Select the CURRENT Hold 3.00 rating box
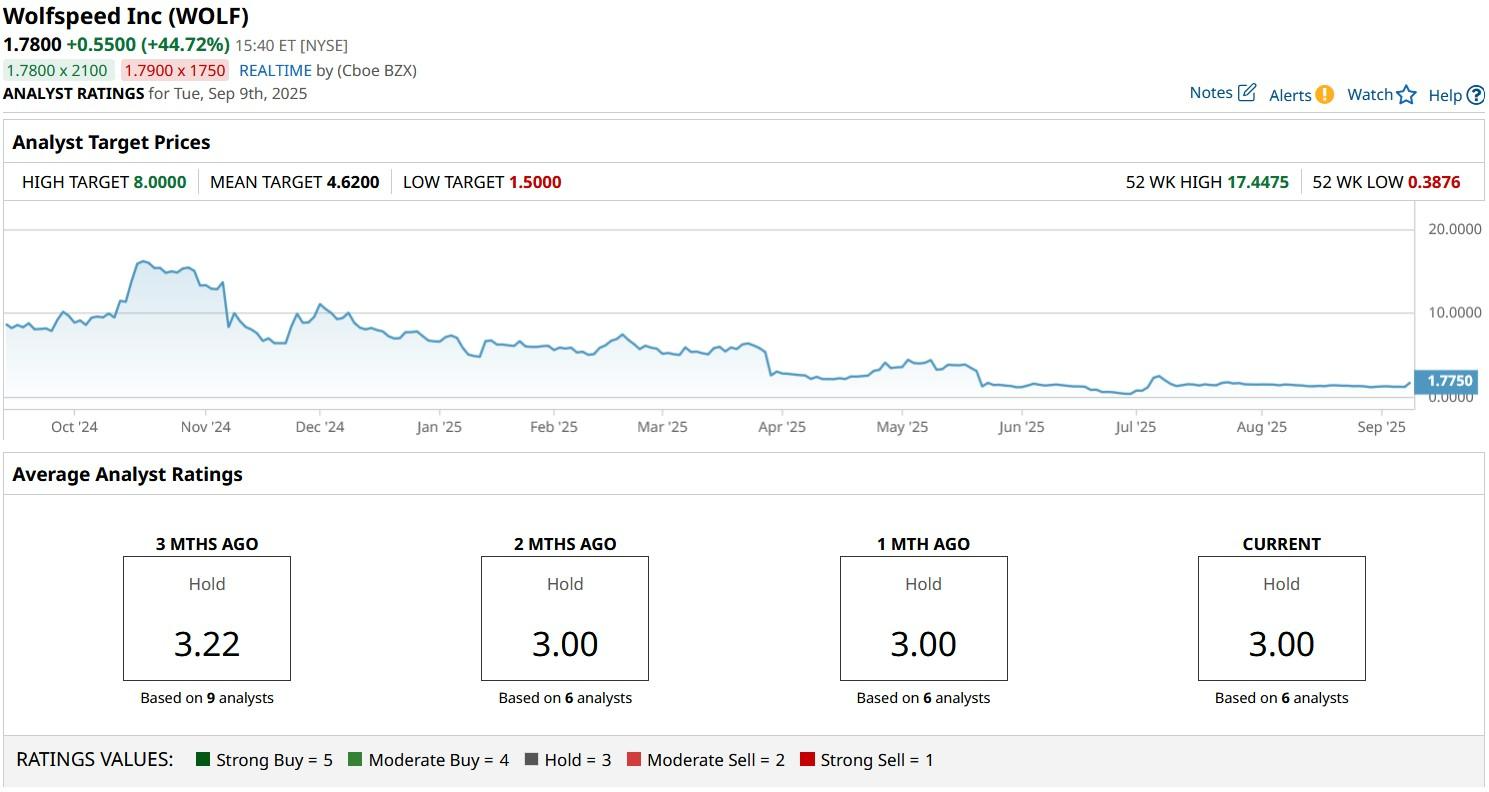 pos(1281,618)
